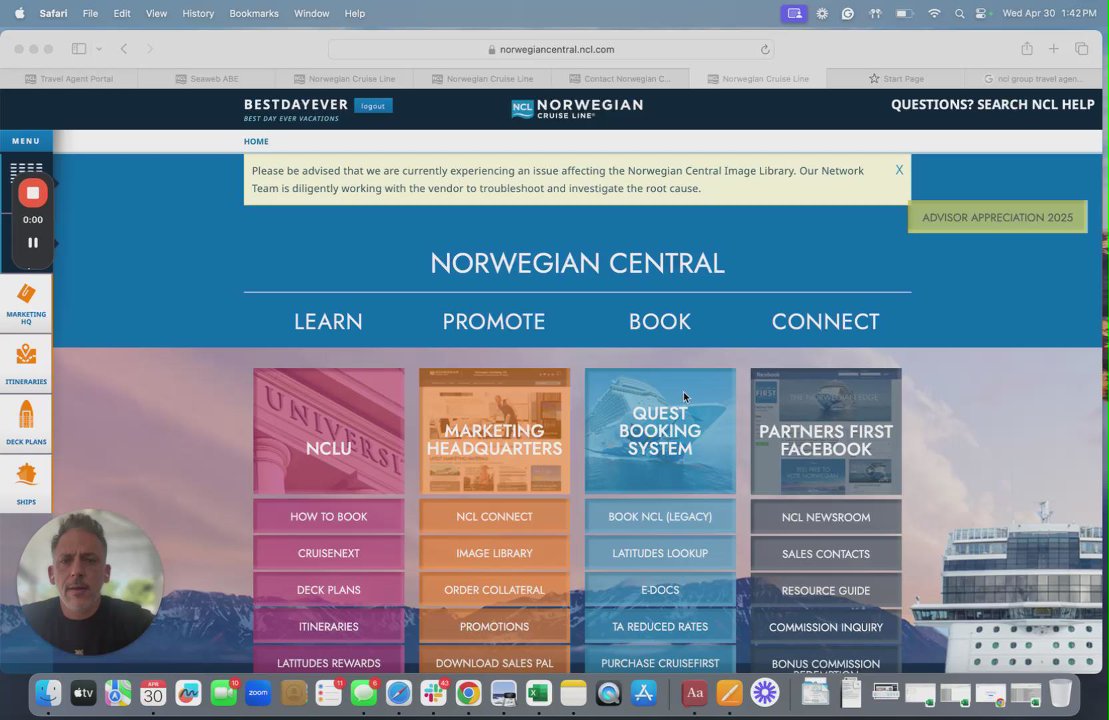Open the Window menu
The height and width of the screenshot is (720, 1109).
(311, 13)
